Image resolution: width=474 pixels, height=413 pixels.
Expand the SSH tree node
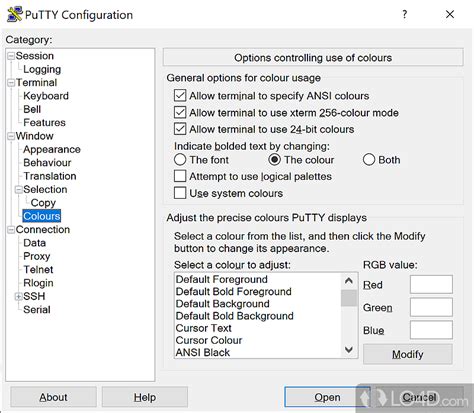coord(19,296)
